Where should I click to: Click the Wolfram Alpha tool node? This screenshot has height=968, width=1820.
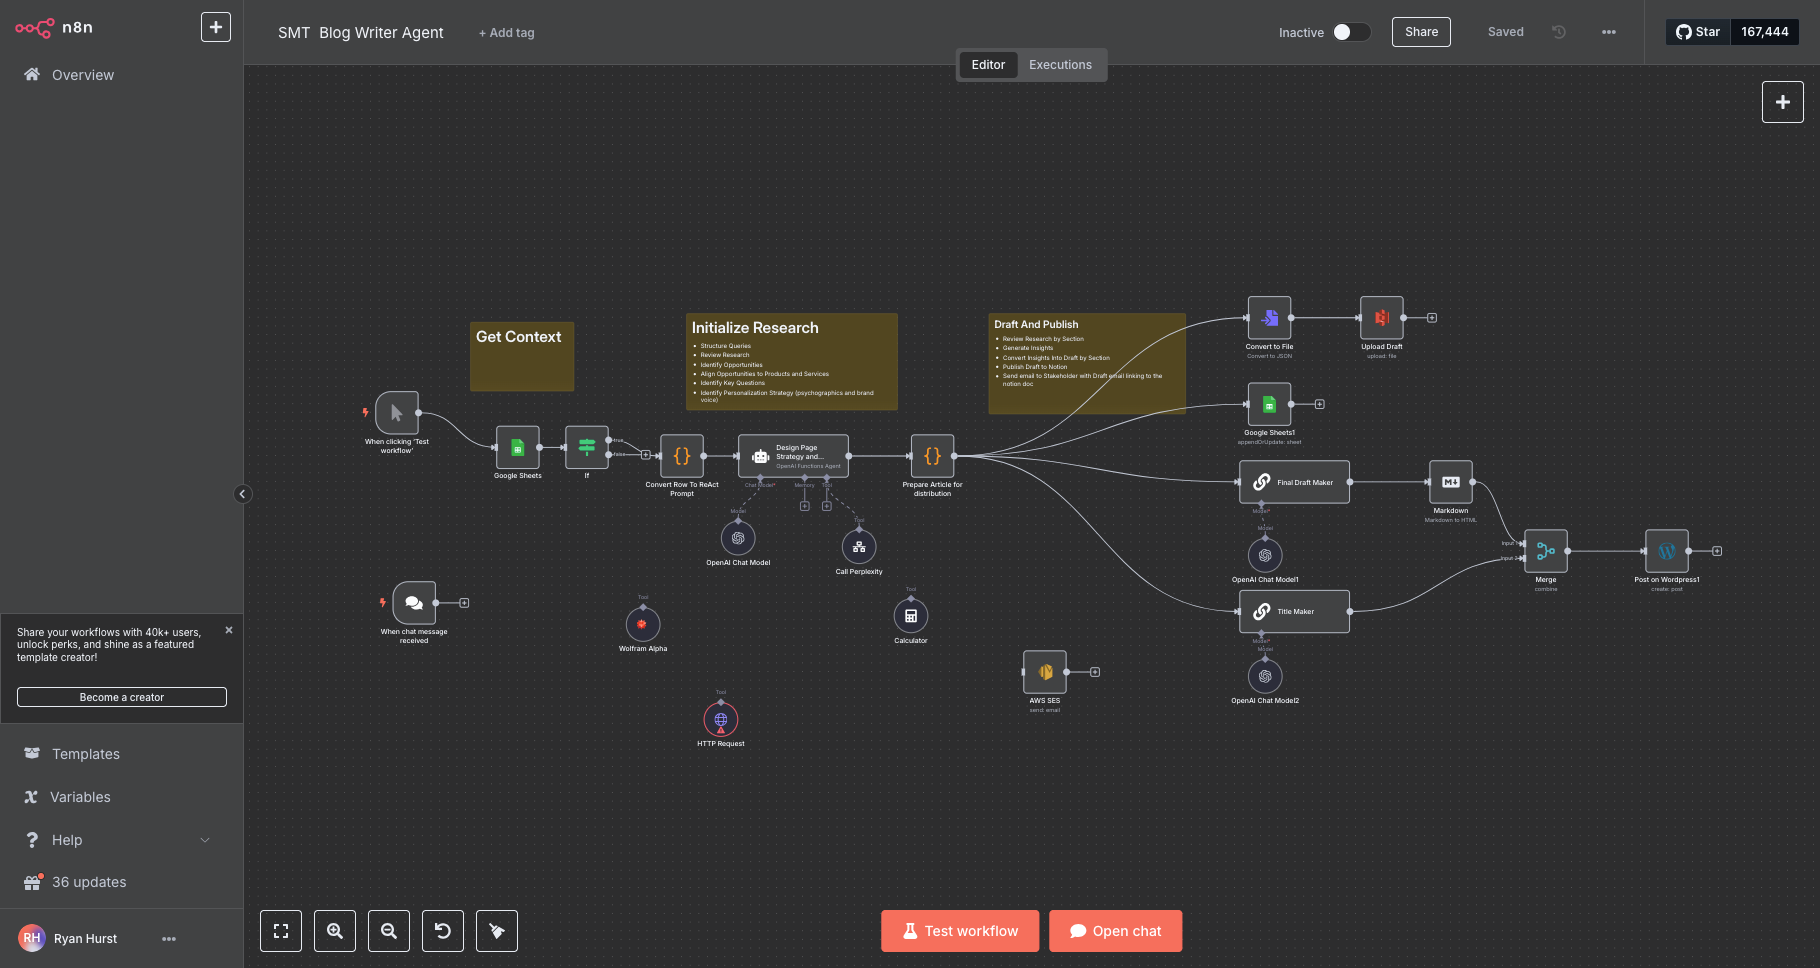[x=643, y=624]
